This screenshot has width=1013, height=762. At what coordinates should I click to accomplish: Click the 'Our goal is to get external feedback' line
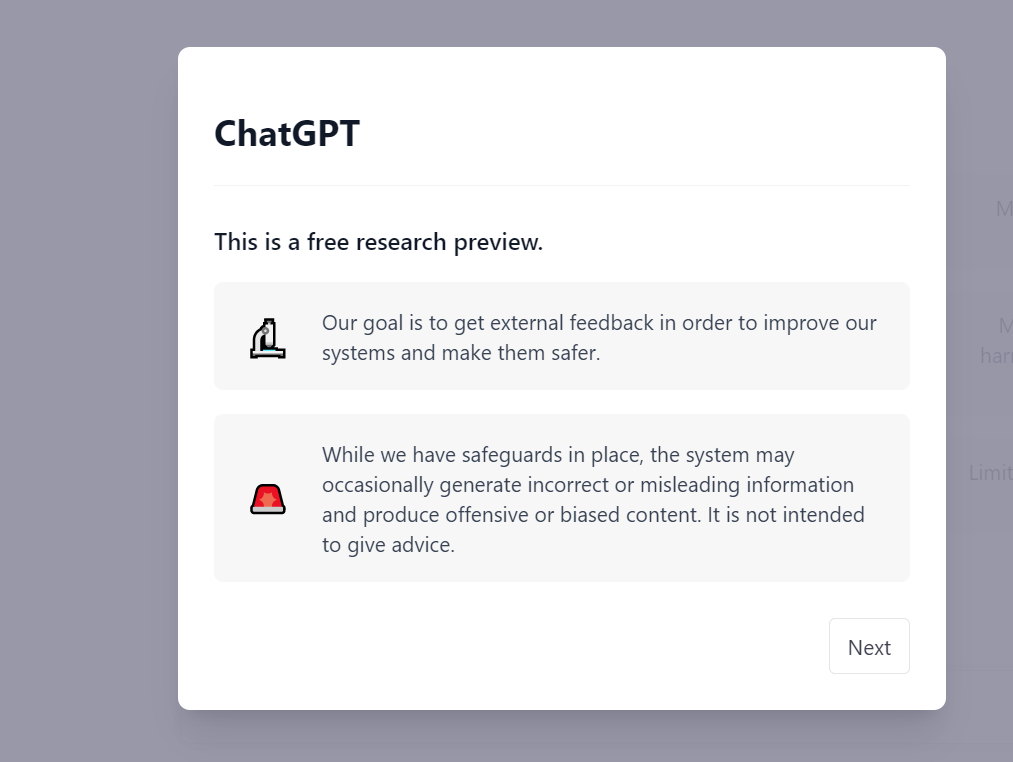(x=598, y=323)
